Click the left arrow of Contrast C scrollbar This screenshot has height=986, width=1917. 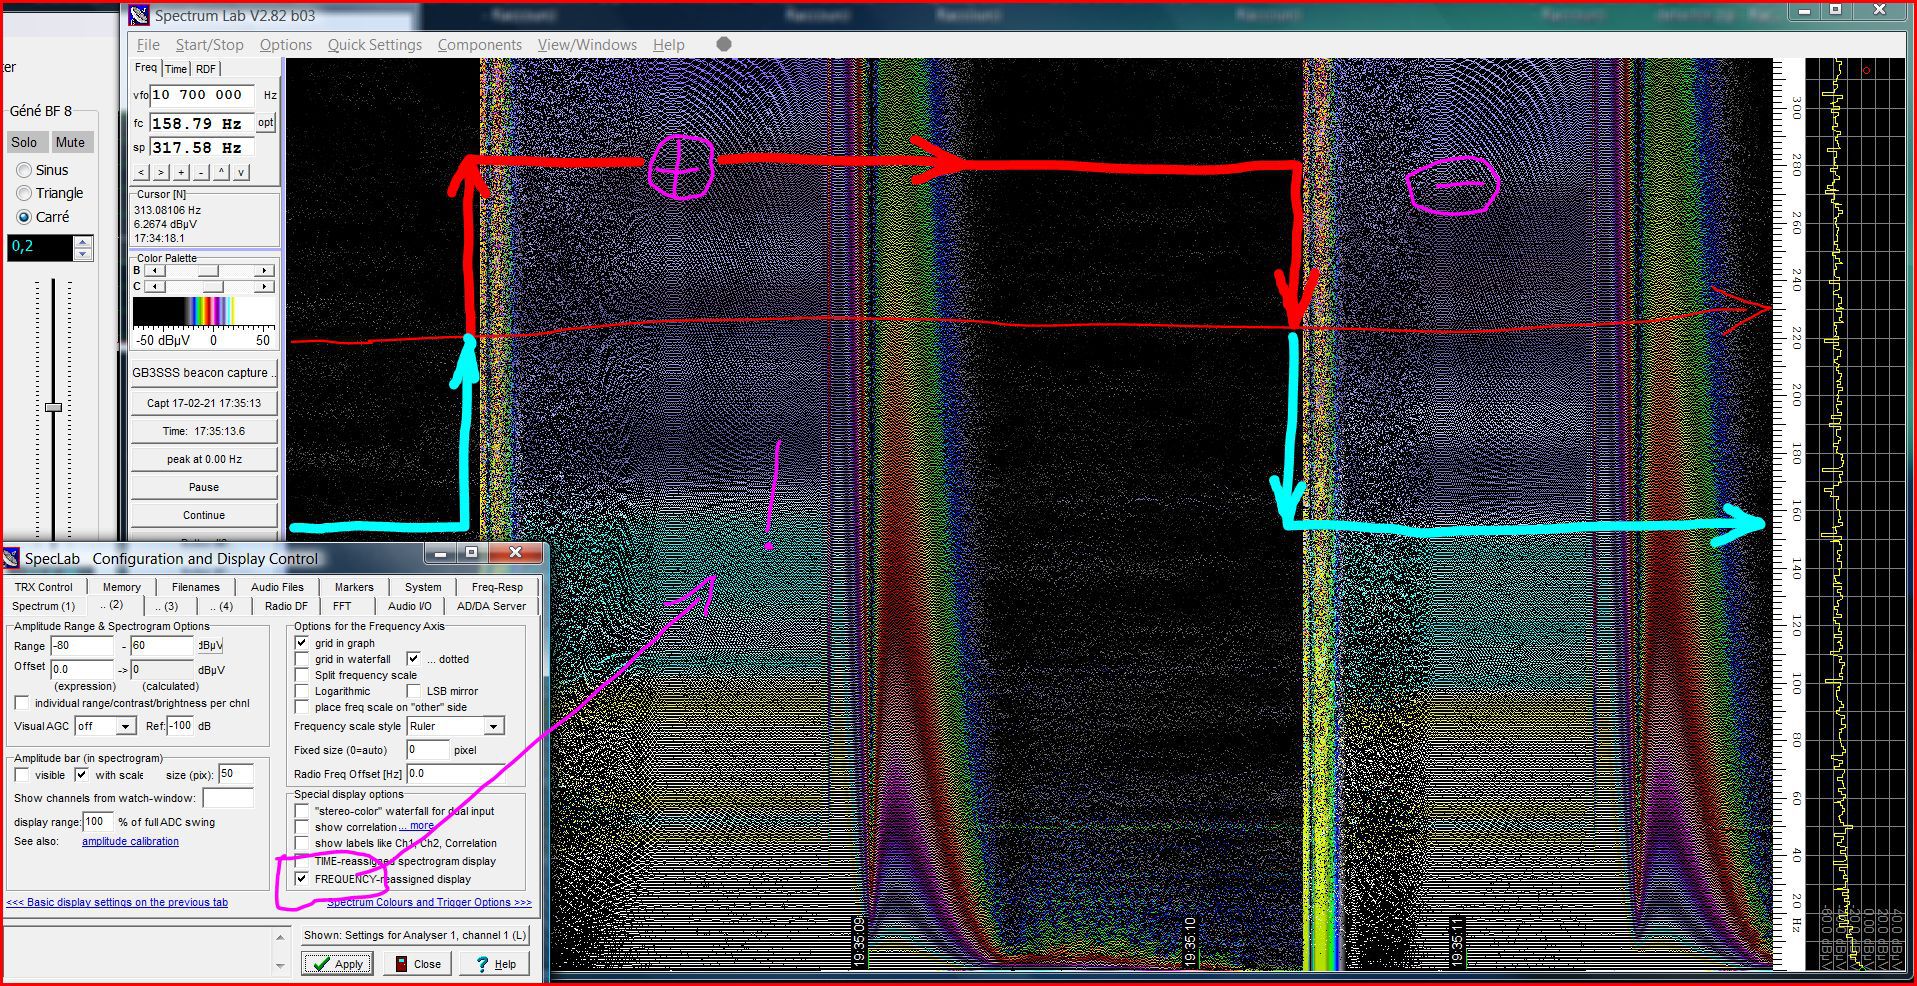153,287
